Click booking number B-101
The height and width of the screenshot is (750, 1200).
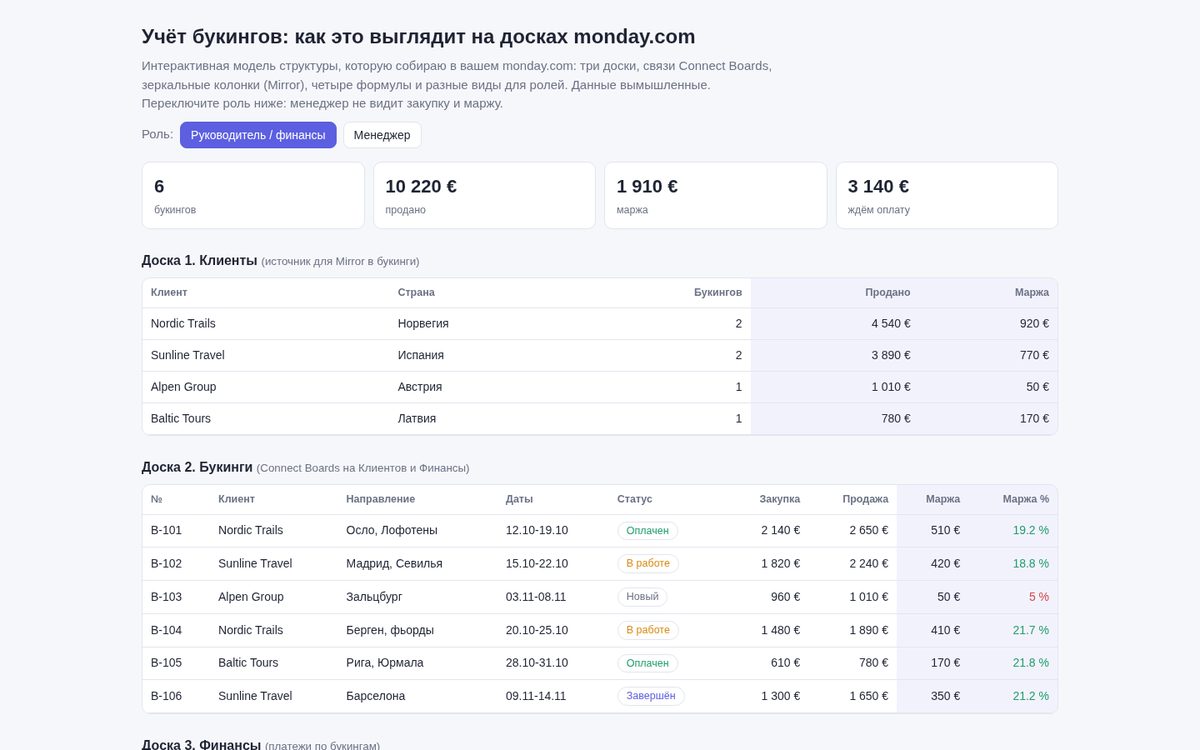coord(166,531)
